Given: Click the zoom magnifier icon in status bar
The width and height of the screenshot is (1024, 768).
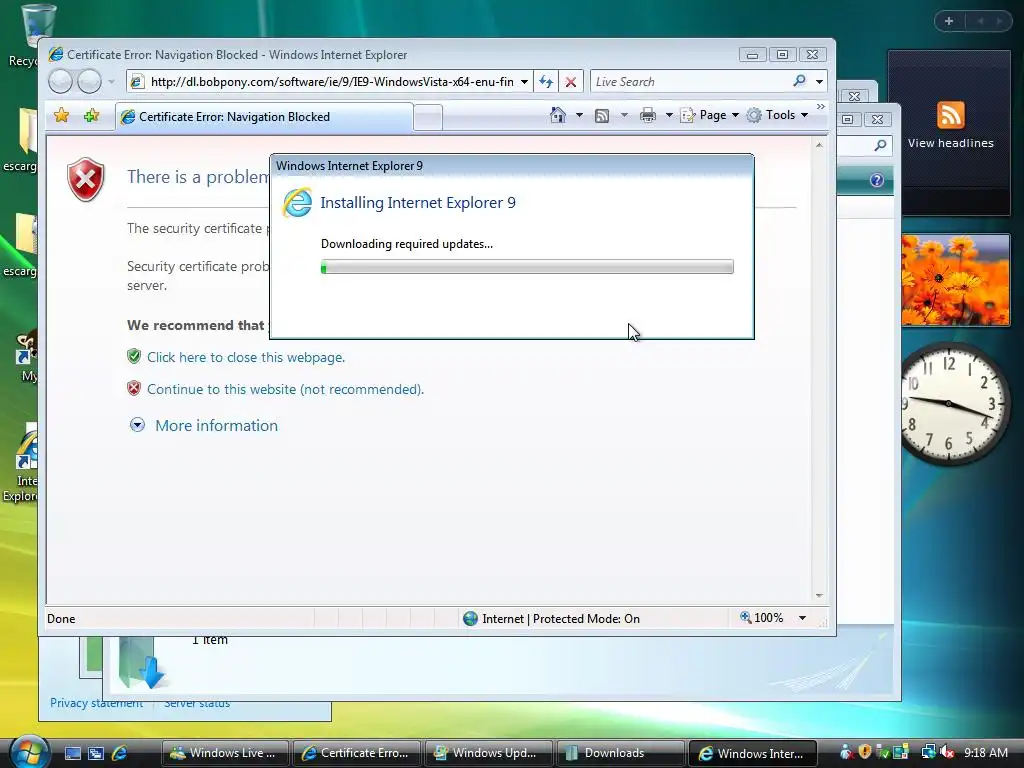Looking at the screenshot, I should [x=745, y=617].
